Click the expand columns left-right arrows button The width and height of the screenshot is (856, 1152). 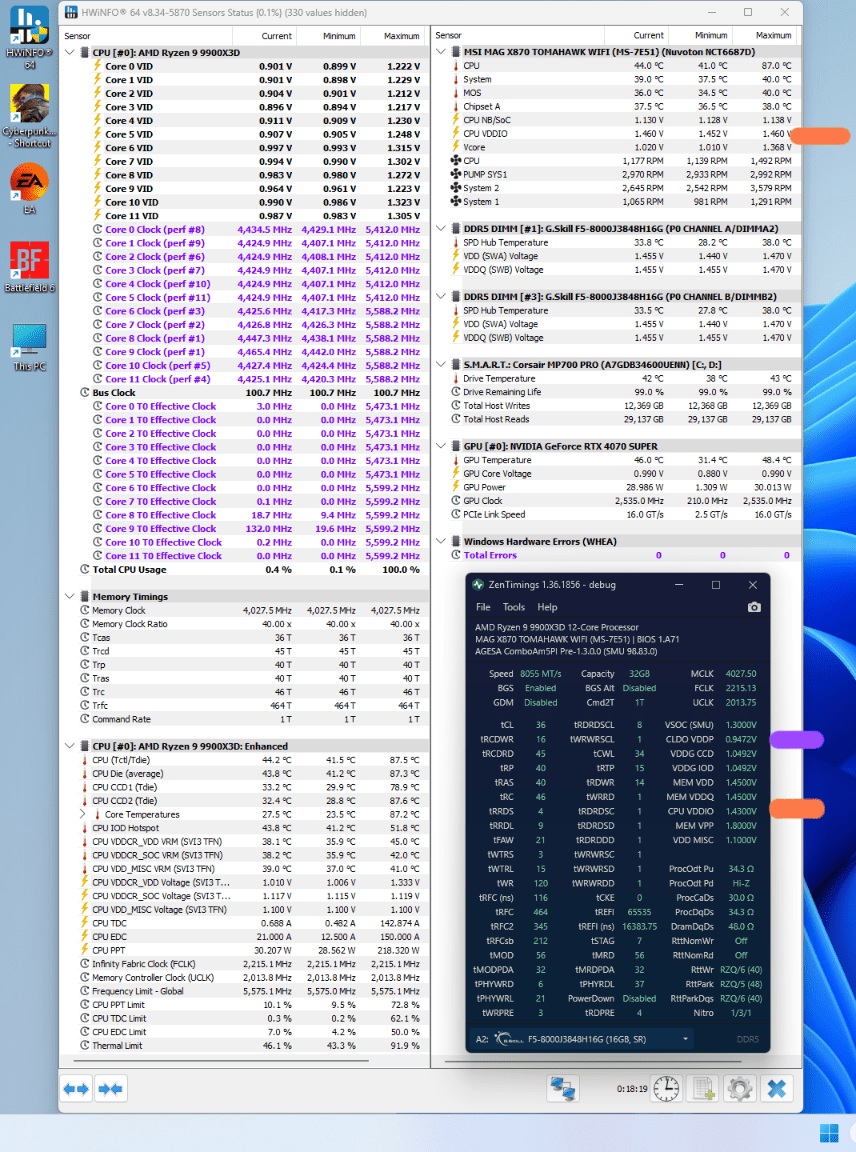pyautogui.click(x=76, y=1088)
